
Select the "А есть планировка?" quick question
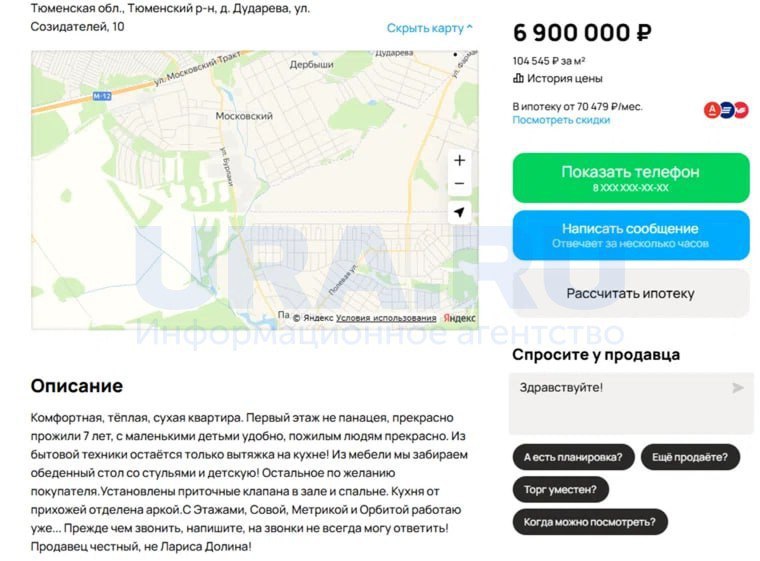click(573, 458)
